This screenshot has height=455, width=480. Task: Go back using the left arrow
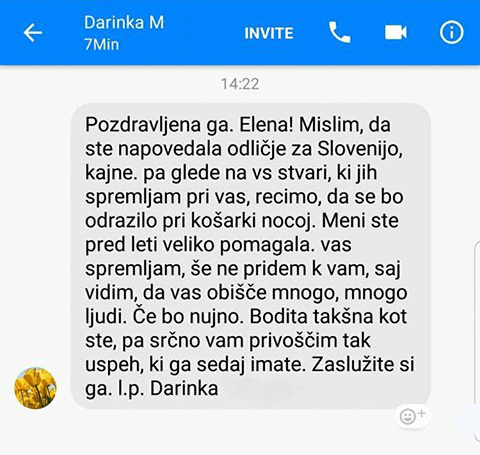pyautogui.click(x=33, y=33)
